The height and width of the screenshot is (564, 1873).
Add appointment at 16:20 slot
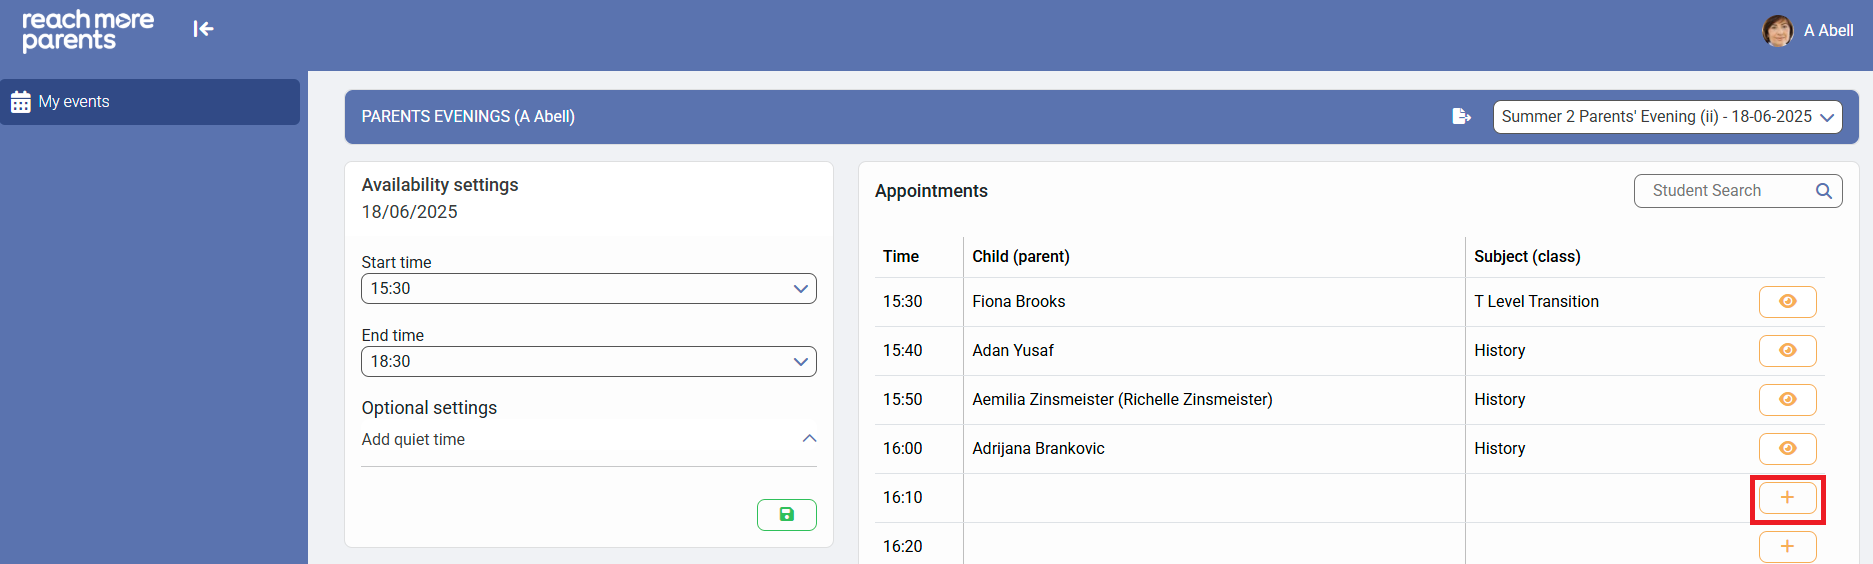(1787, 546)
